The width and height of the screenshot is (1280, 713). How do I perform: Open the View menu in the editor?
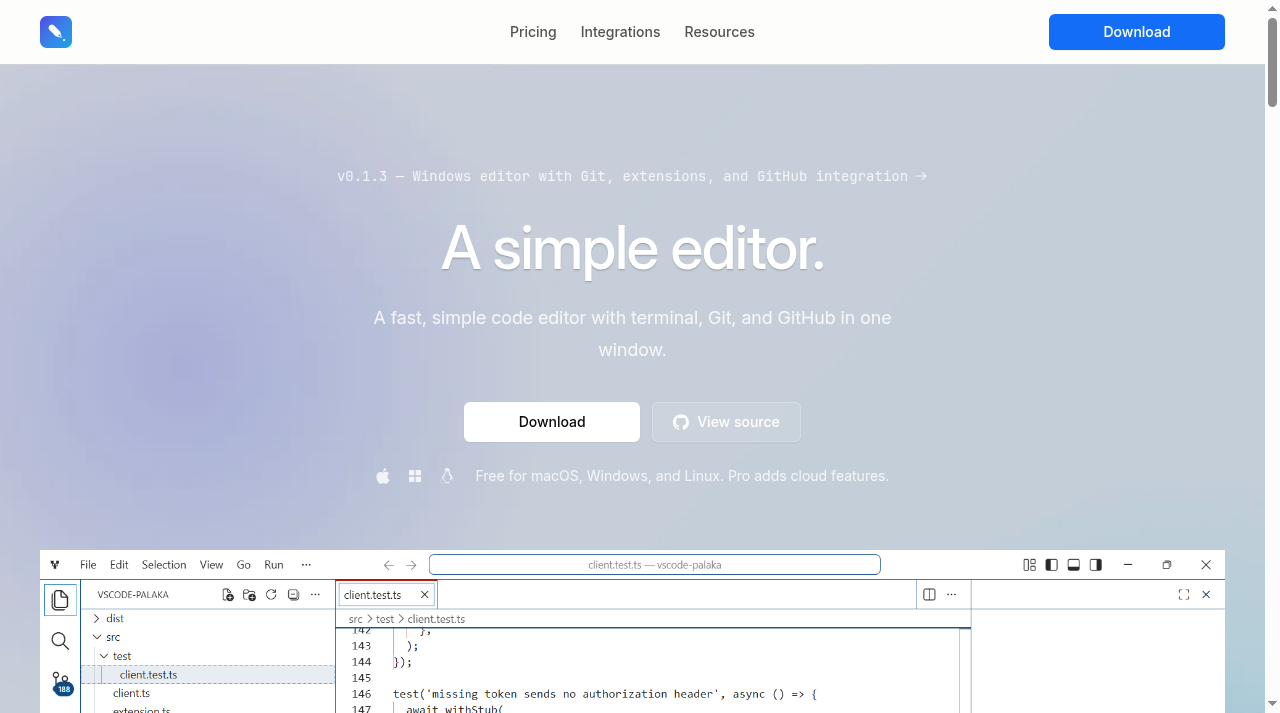[211, 565]
